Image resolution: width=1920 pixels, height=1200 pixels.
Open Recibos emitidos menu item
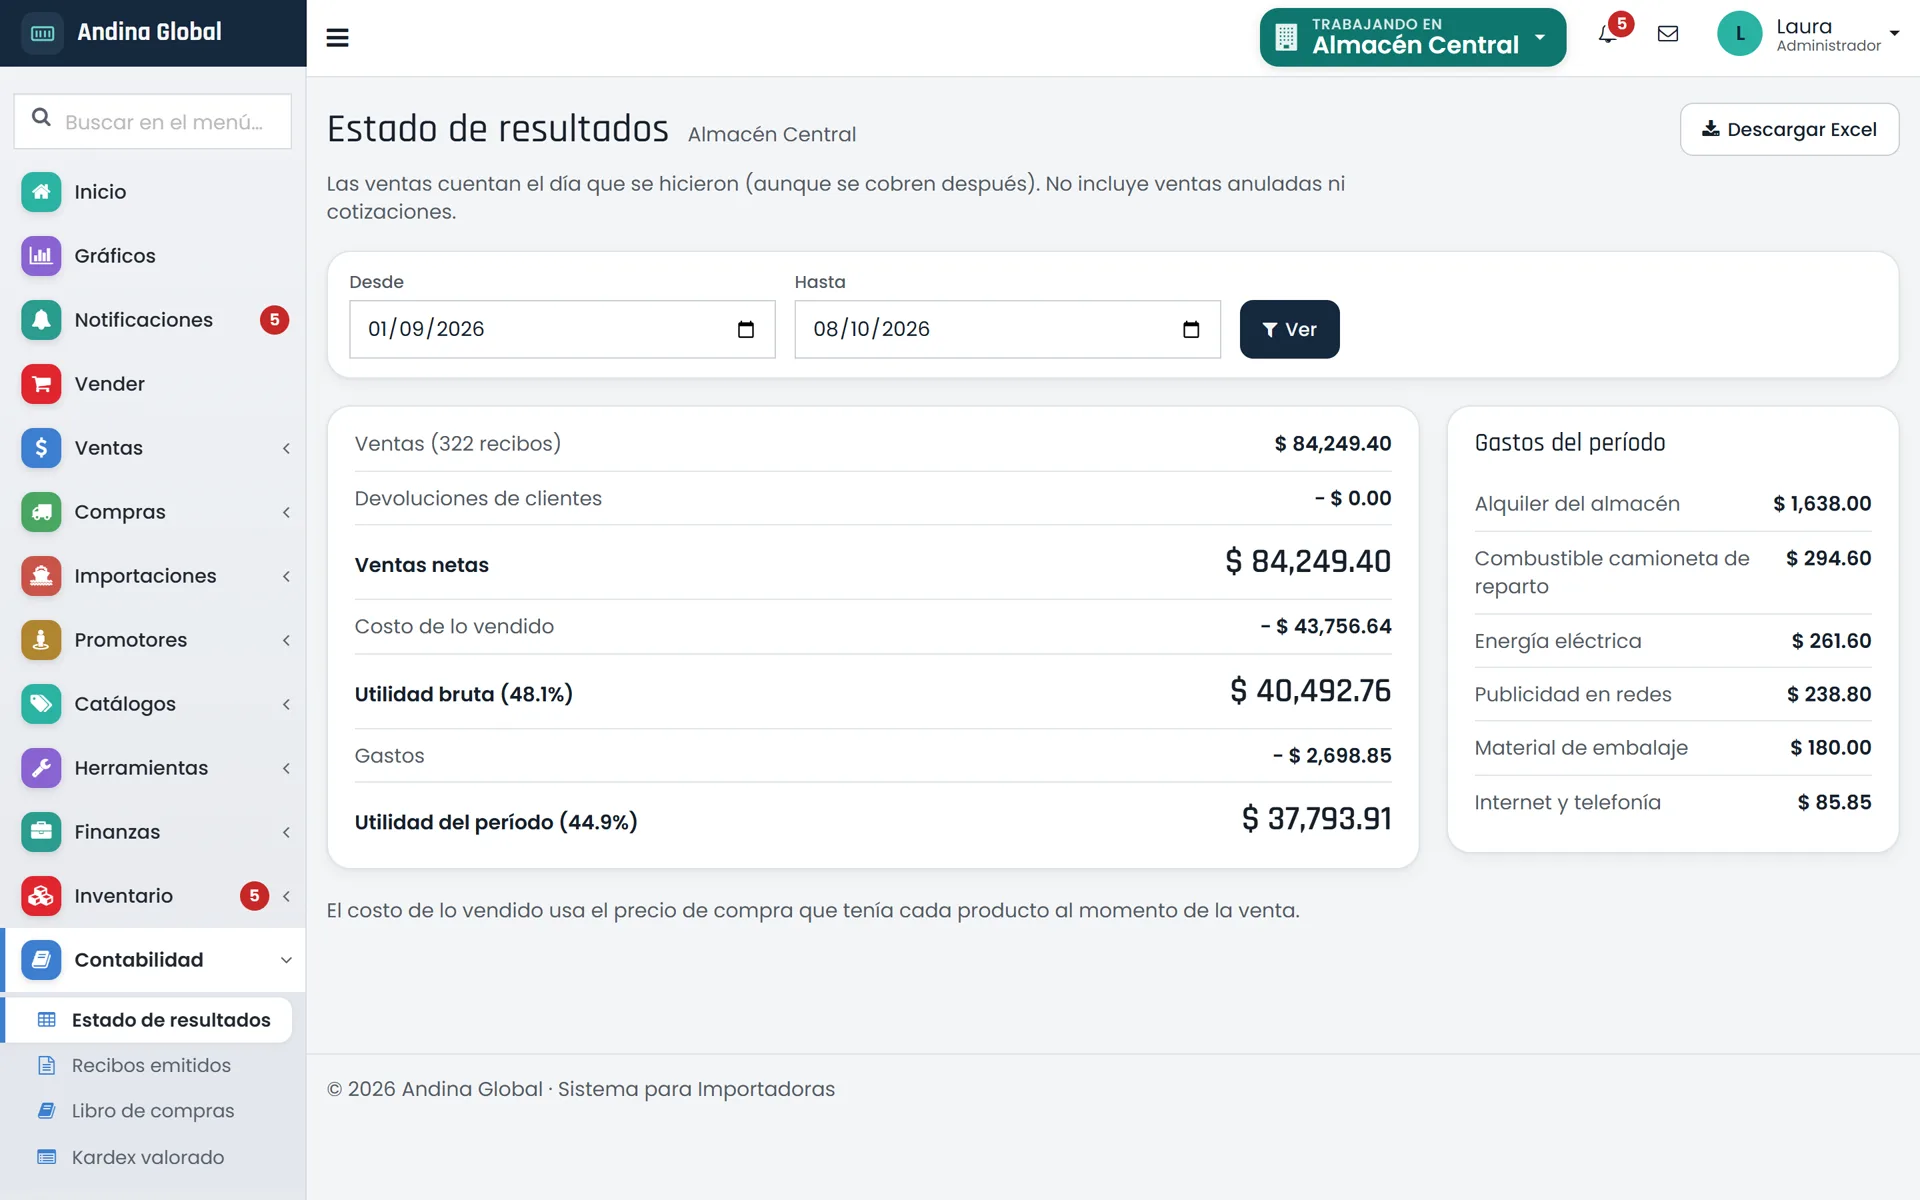150,1065
